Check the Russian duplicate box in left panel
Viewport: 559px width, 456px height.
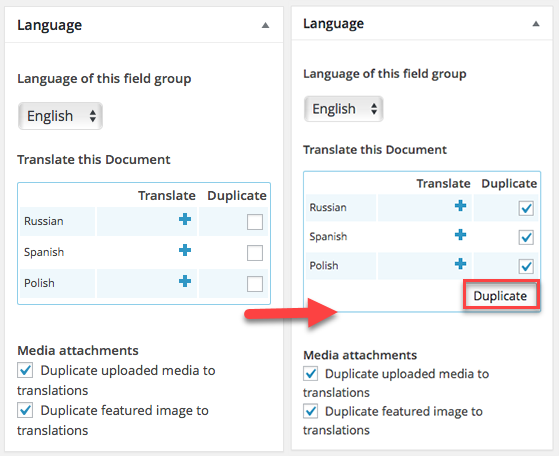click(x=255, y=222)
